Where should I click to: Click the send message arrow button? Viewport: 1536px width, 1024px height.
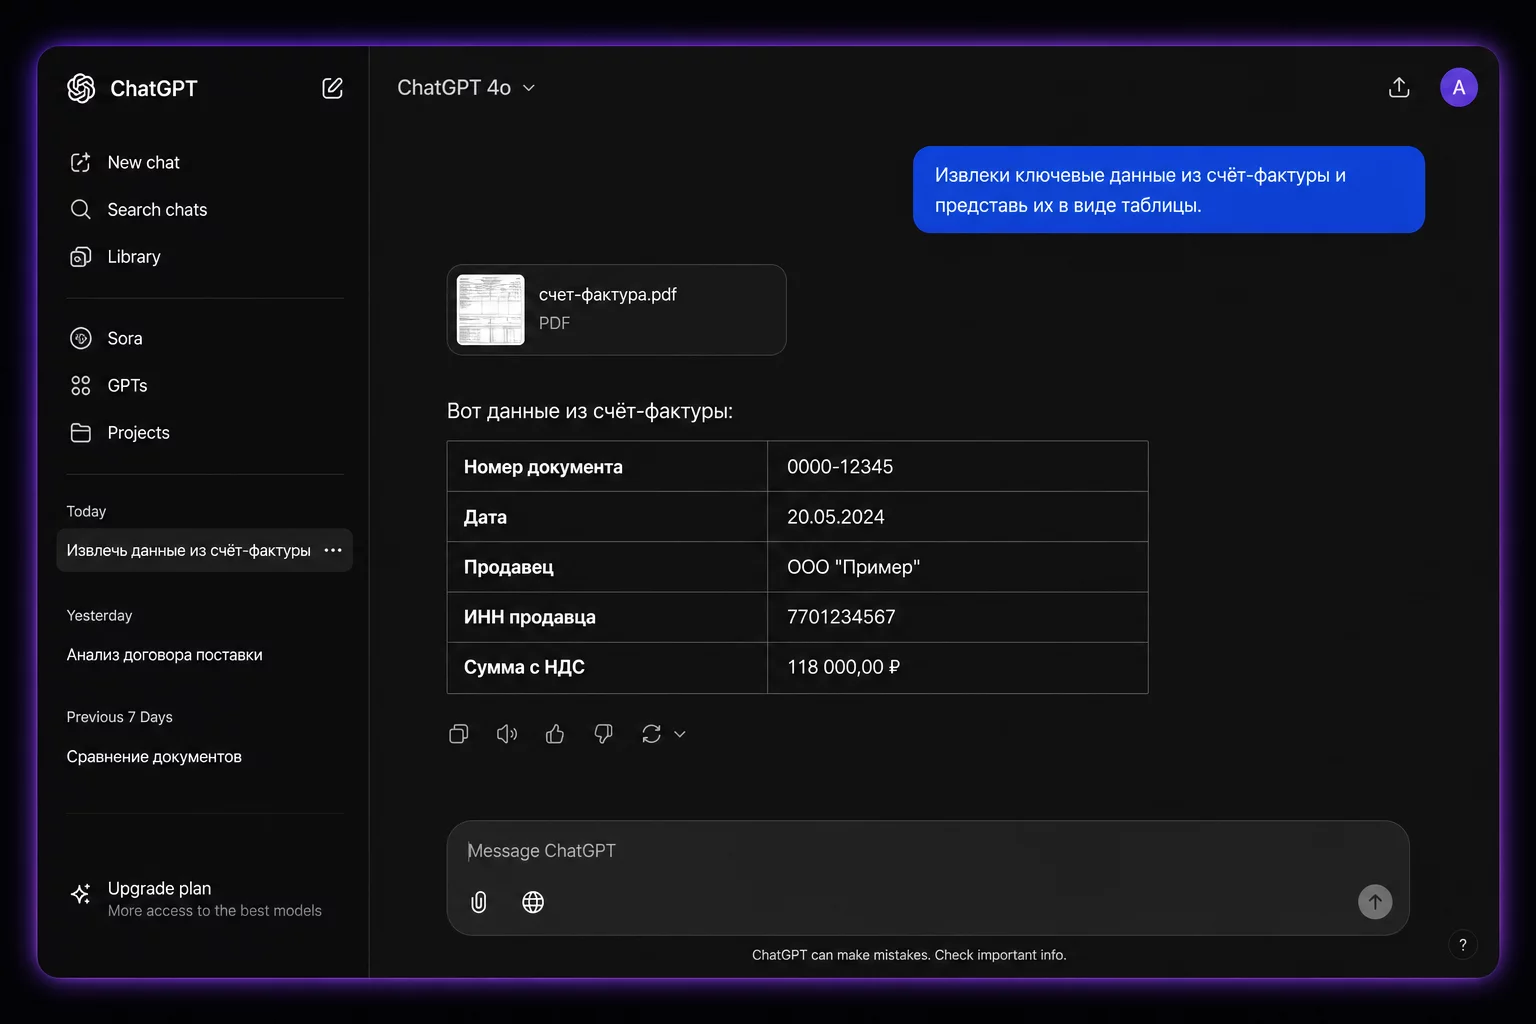pos(1375,902)
